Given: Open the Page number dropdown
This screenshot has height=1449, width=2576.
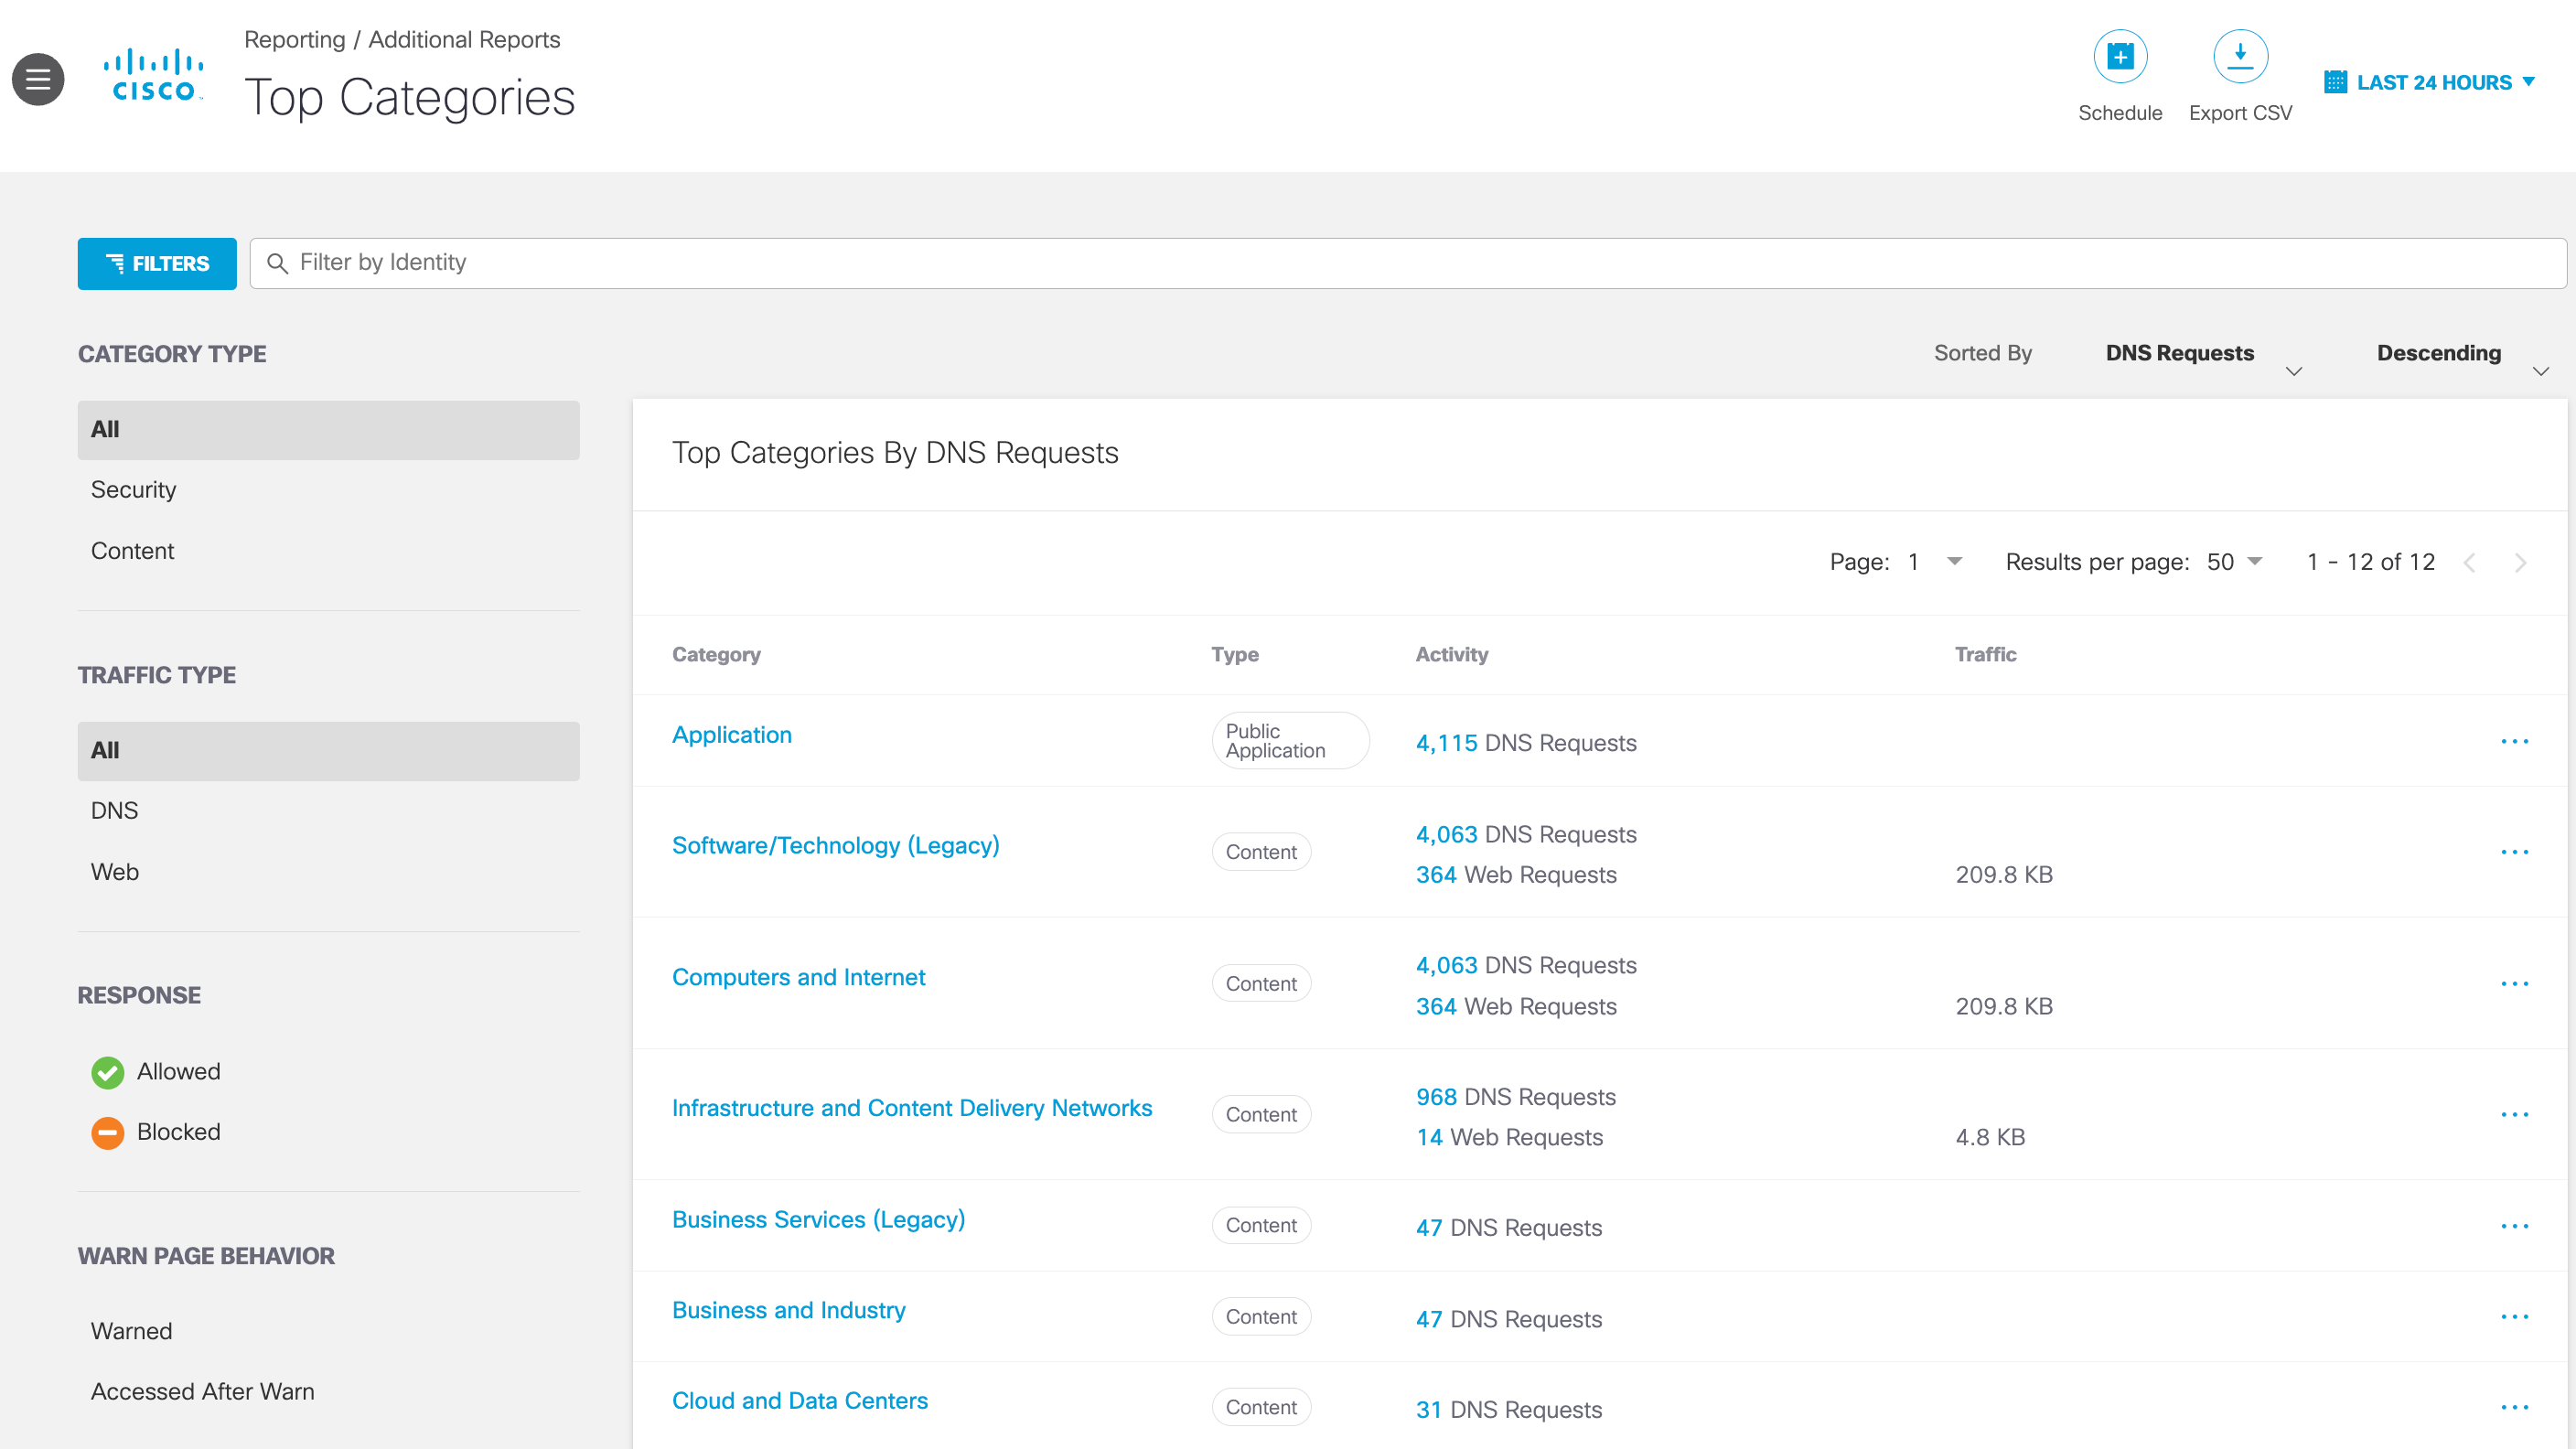Looking at the screenshot, I should coord(1934,562).
